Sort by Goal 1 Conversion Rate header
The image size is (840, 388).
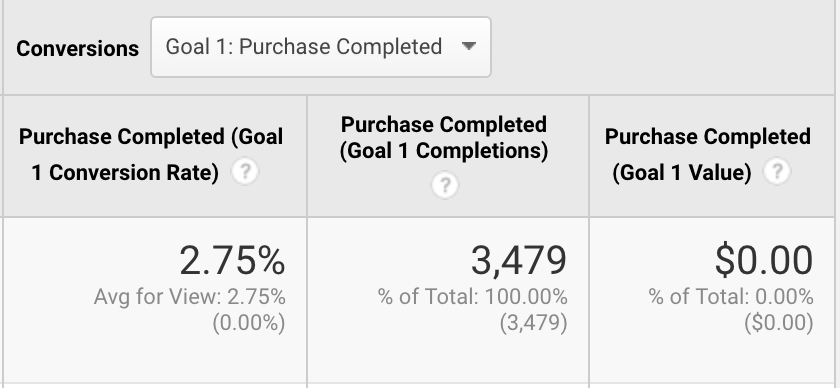(x=151, y=155)
